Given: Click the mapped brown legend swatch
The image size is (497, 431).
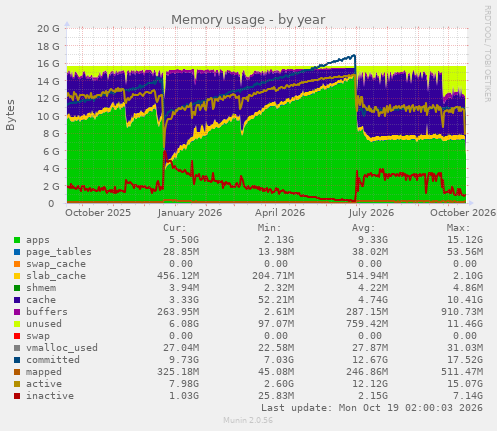Looking at the screenshot, I should 17,372.
